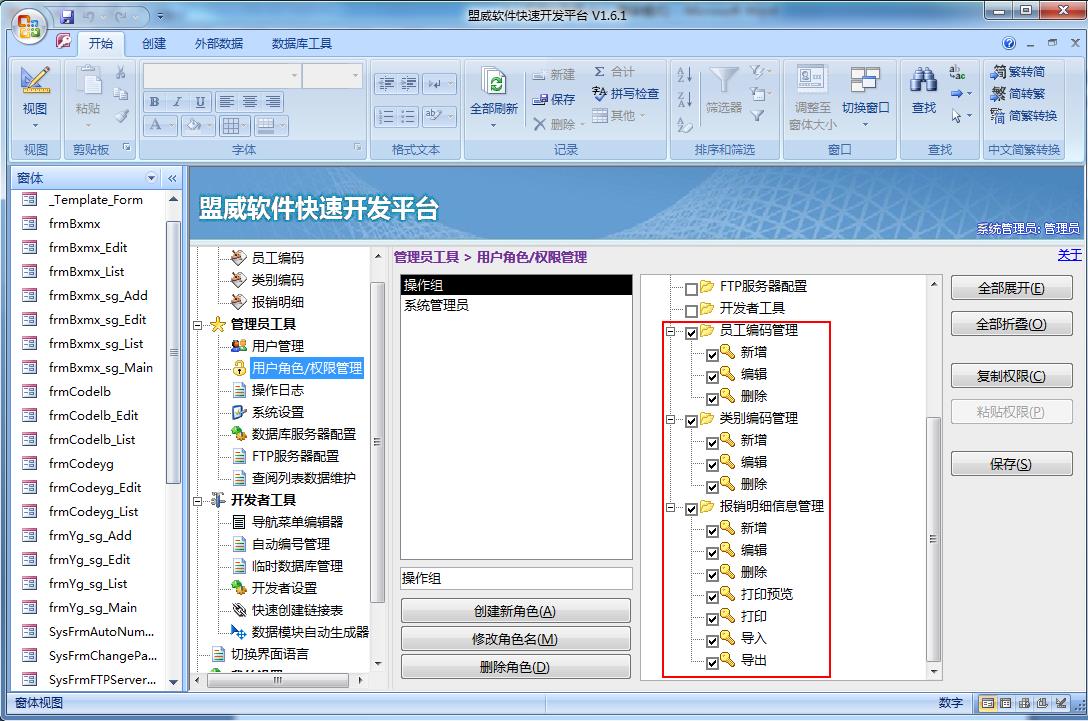The image size is (1088, 721).
Task: Toggle the 打印预览 permission checkbox
Action: 712,596
